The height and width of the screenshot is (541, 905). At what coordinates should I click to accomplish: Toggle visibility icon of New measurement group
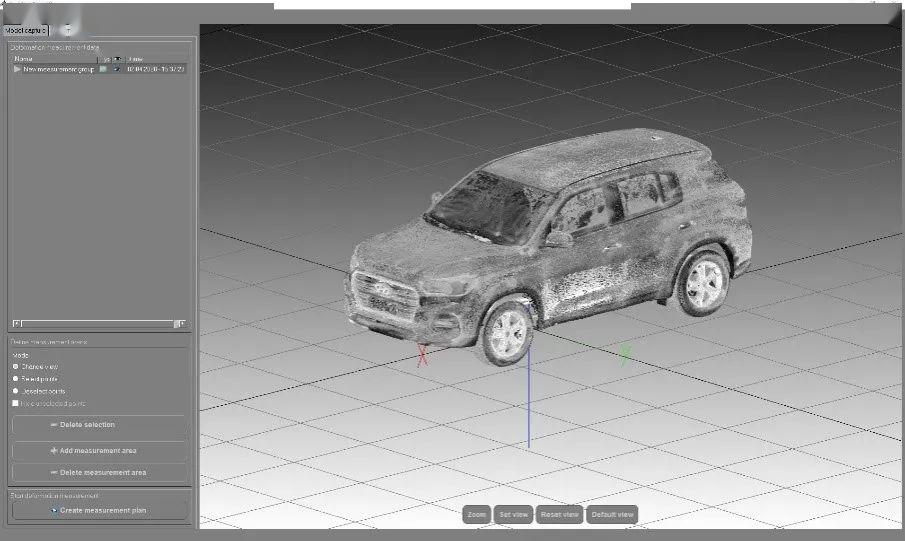117,69
